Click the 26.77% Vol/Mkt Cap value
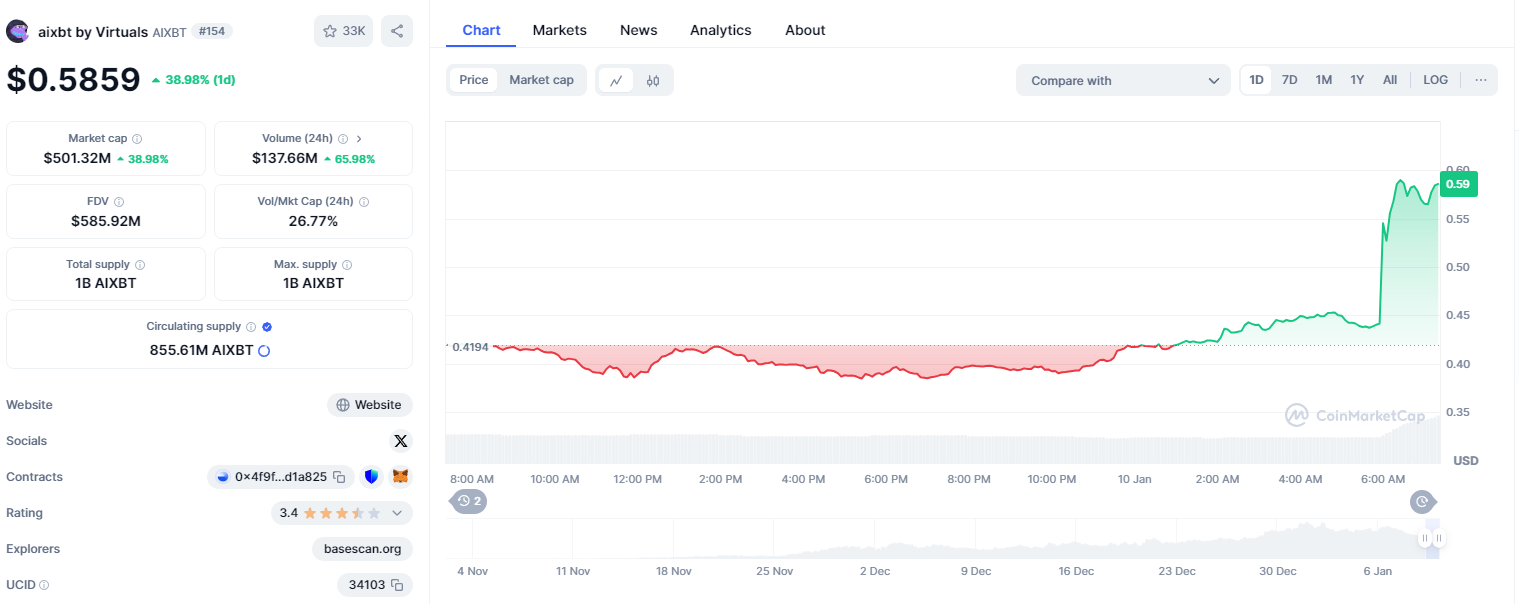The width and height of the screenshot is (1519, 604). point(313,221)
